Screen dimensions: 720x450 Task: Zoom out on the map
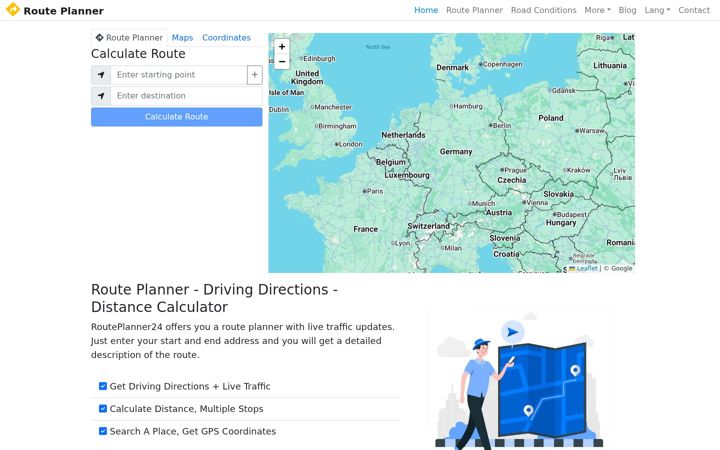tap(282, 62)
